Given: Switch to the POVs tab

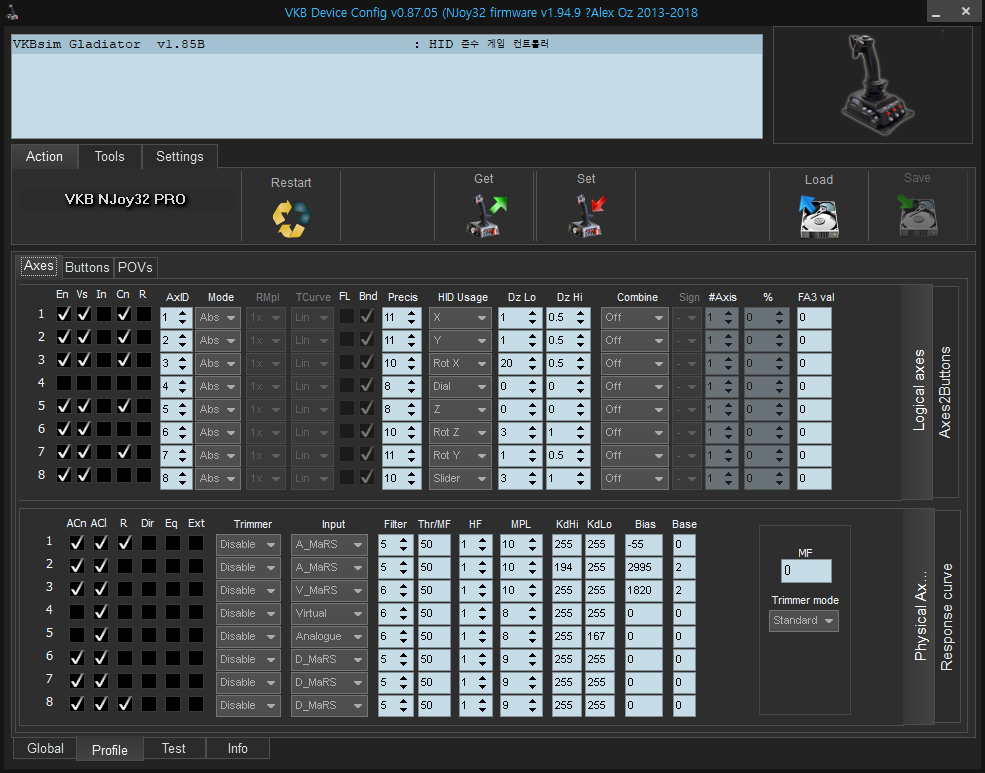Looking at the screenshot, I should (135, 267).
